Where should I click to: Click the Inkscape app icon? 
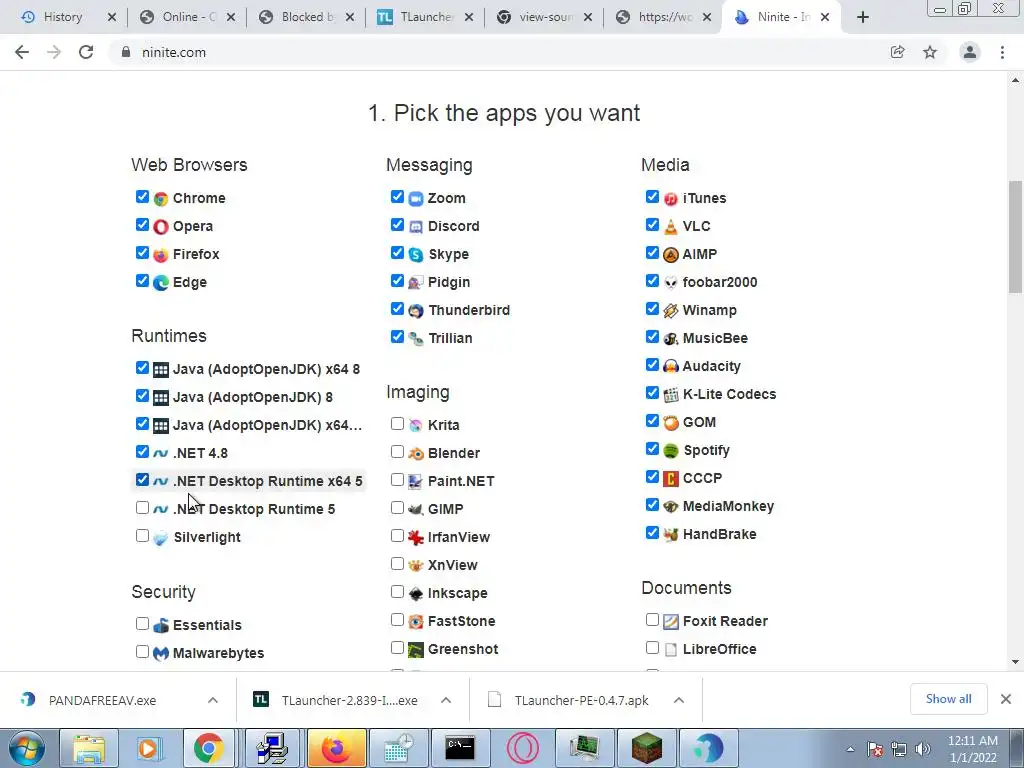(x=415, y=594)
